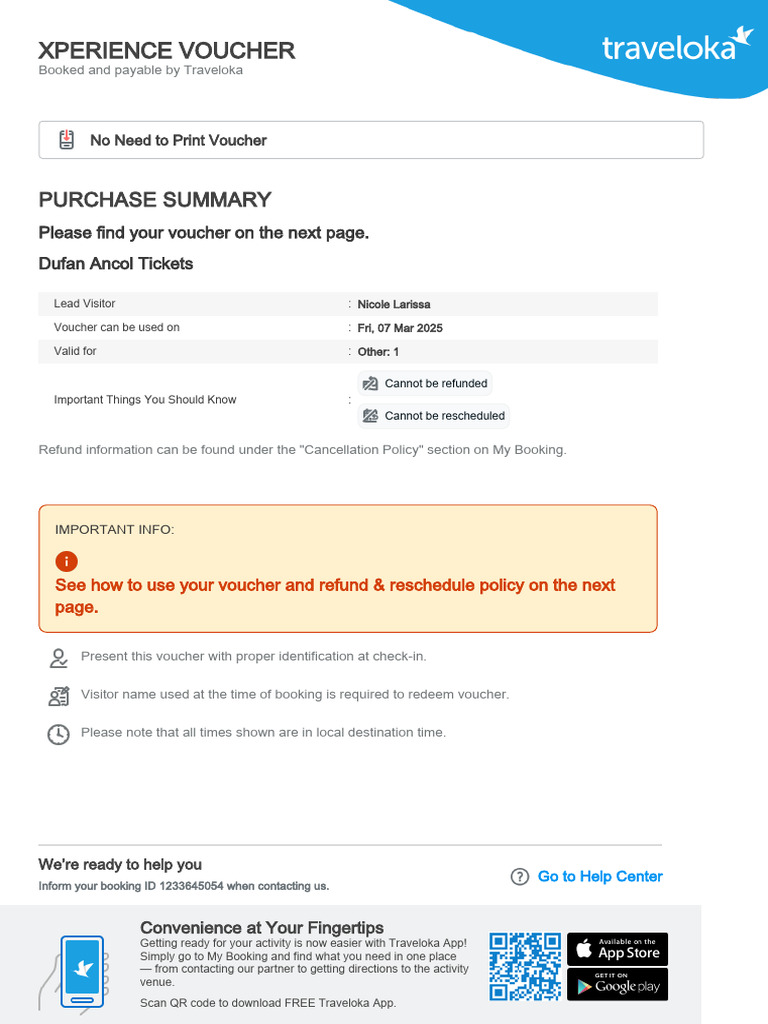Click the Help Center question mark icon
The height and width of the screenshot is (1024, 768).
click(520, 877)
